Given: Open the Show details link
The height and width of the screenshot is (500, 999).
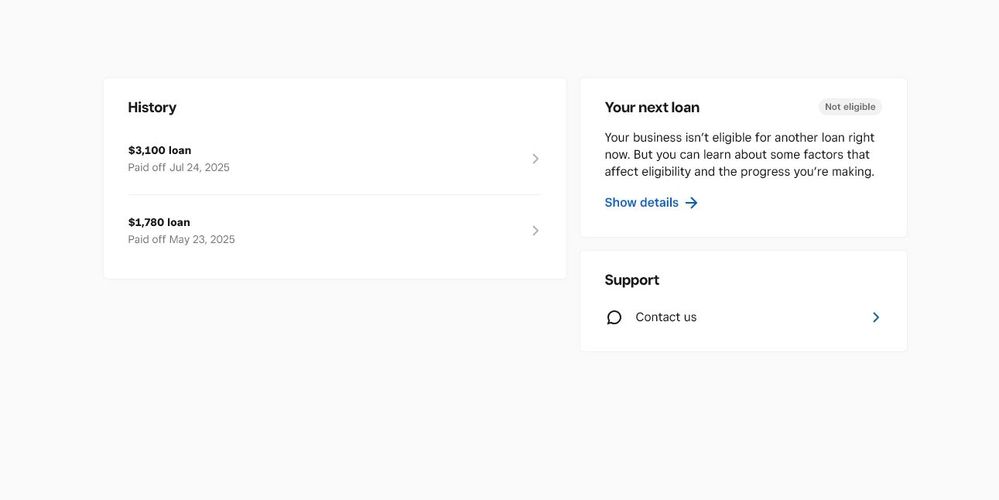Looking at the screenshot, I should pyautogui.click(x=641, y=203).
